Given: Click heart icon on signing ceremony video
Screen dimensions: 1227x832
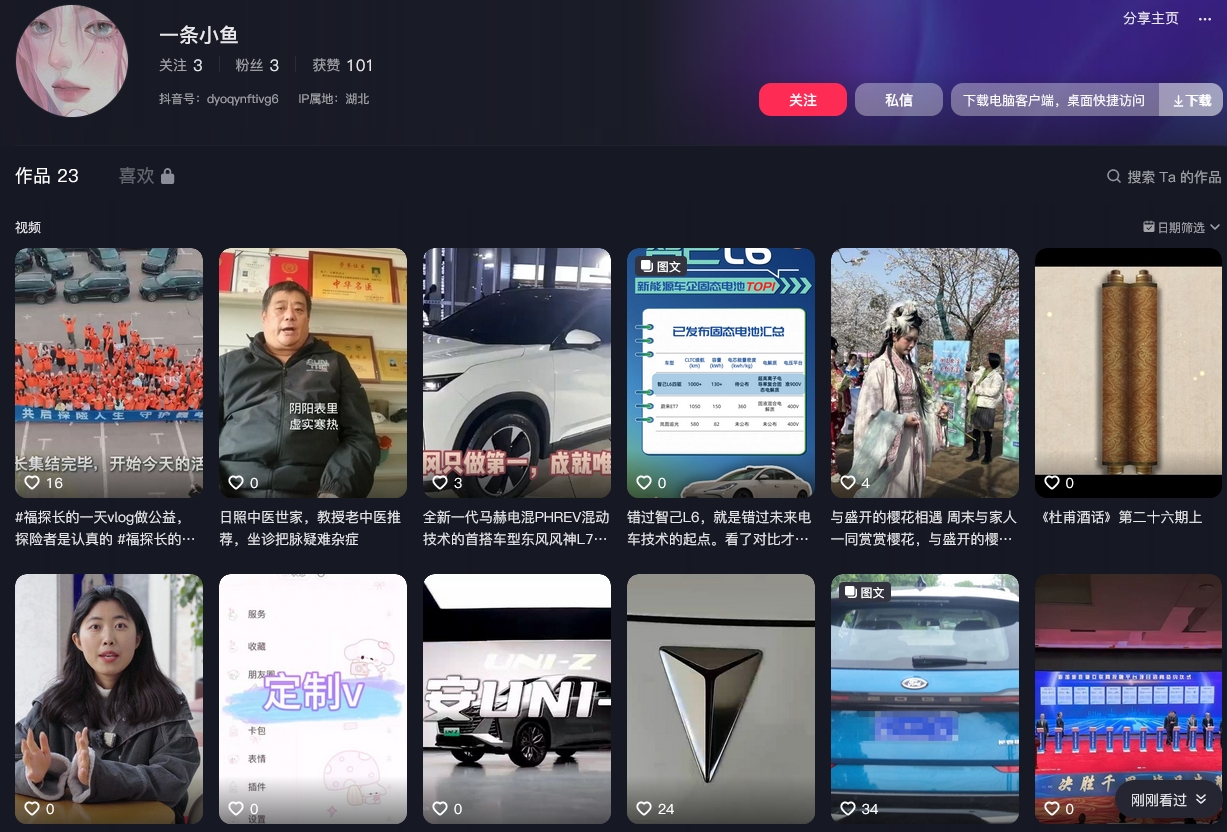Looking at the screenshot, I should [1052, 809].
